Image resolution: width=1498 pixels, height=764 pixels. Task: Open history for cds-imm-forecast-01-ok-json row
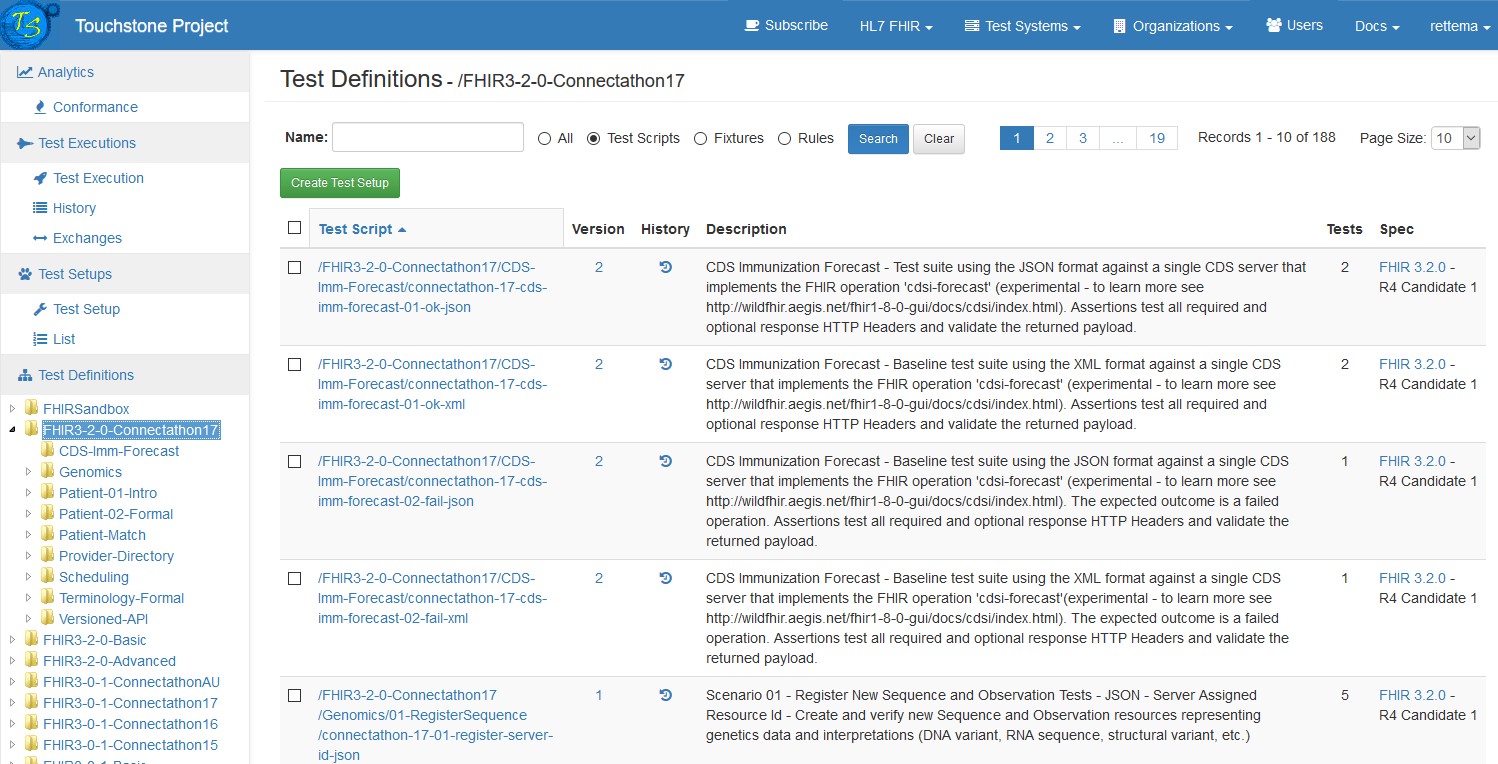[x=666, y=267]
